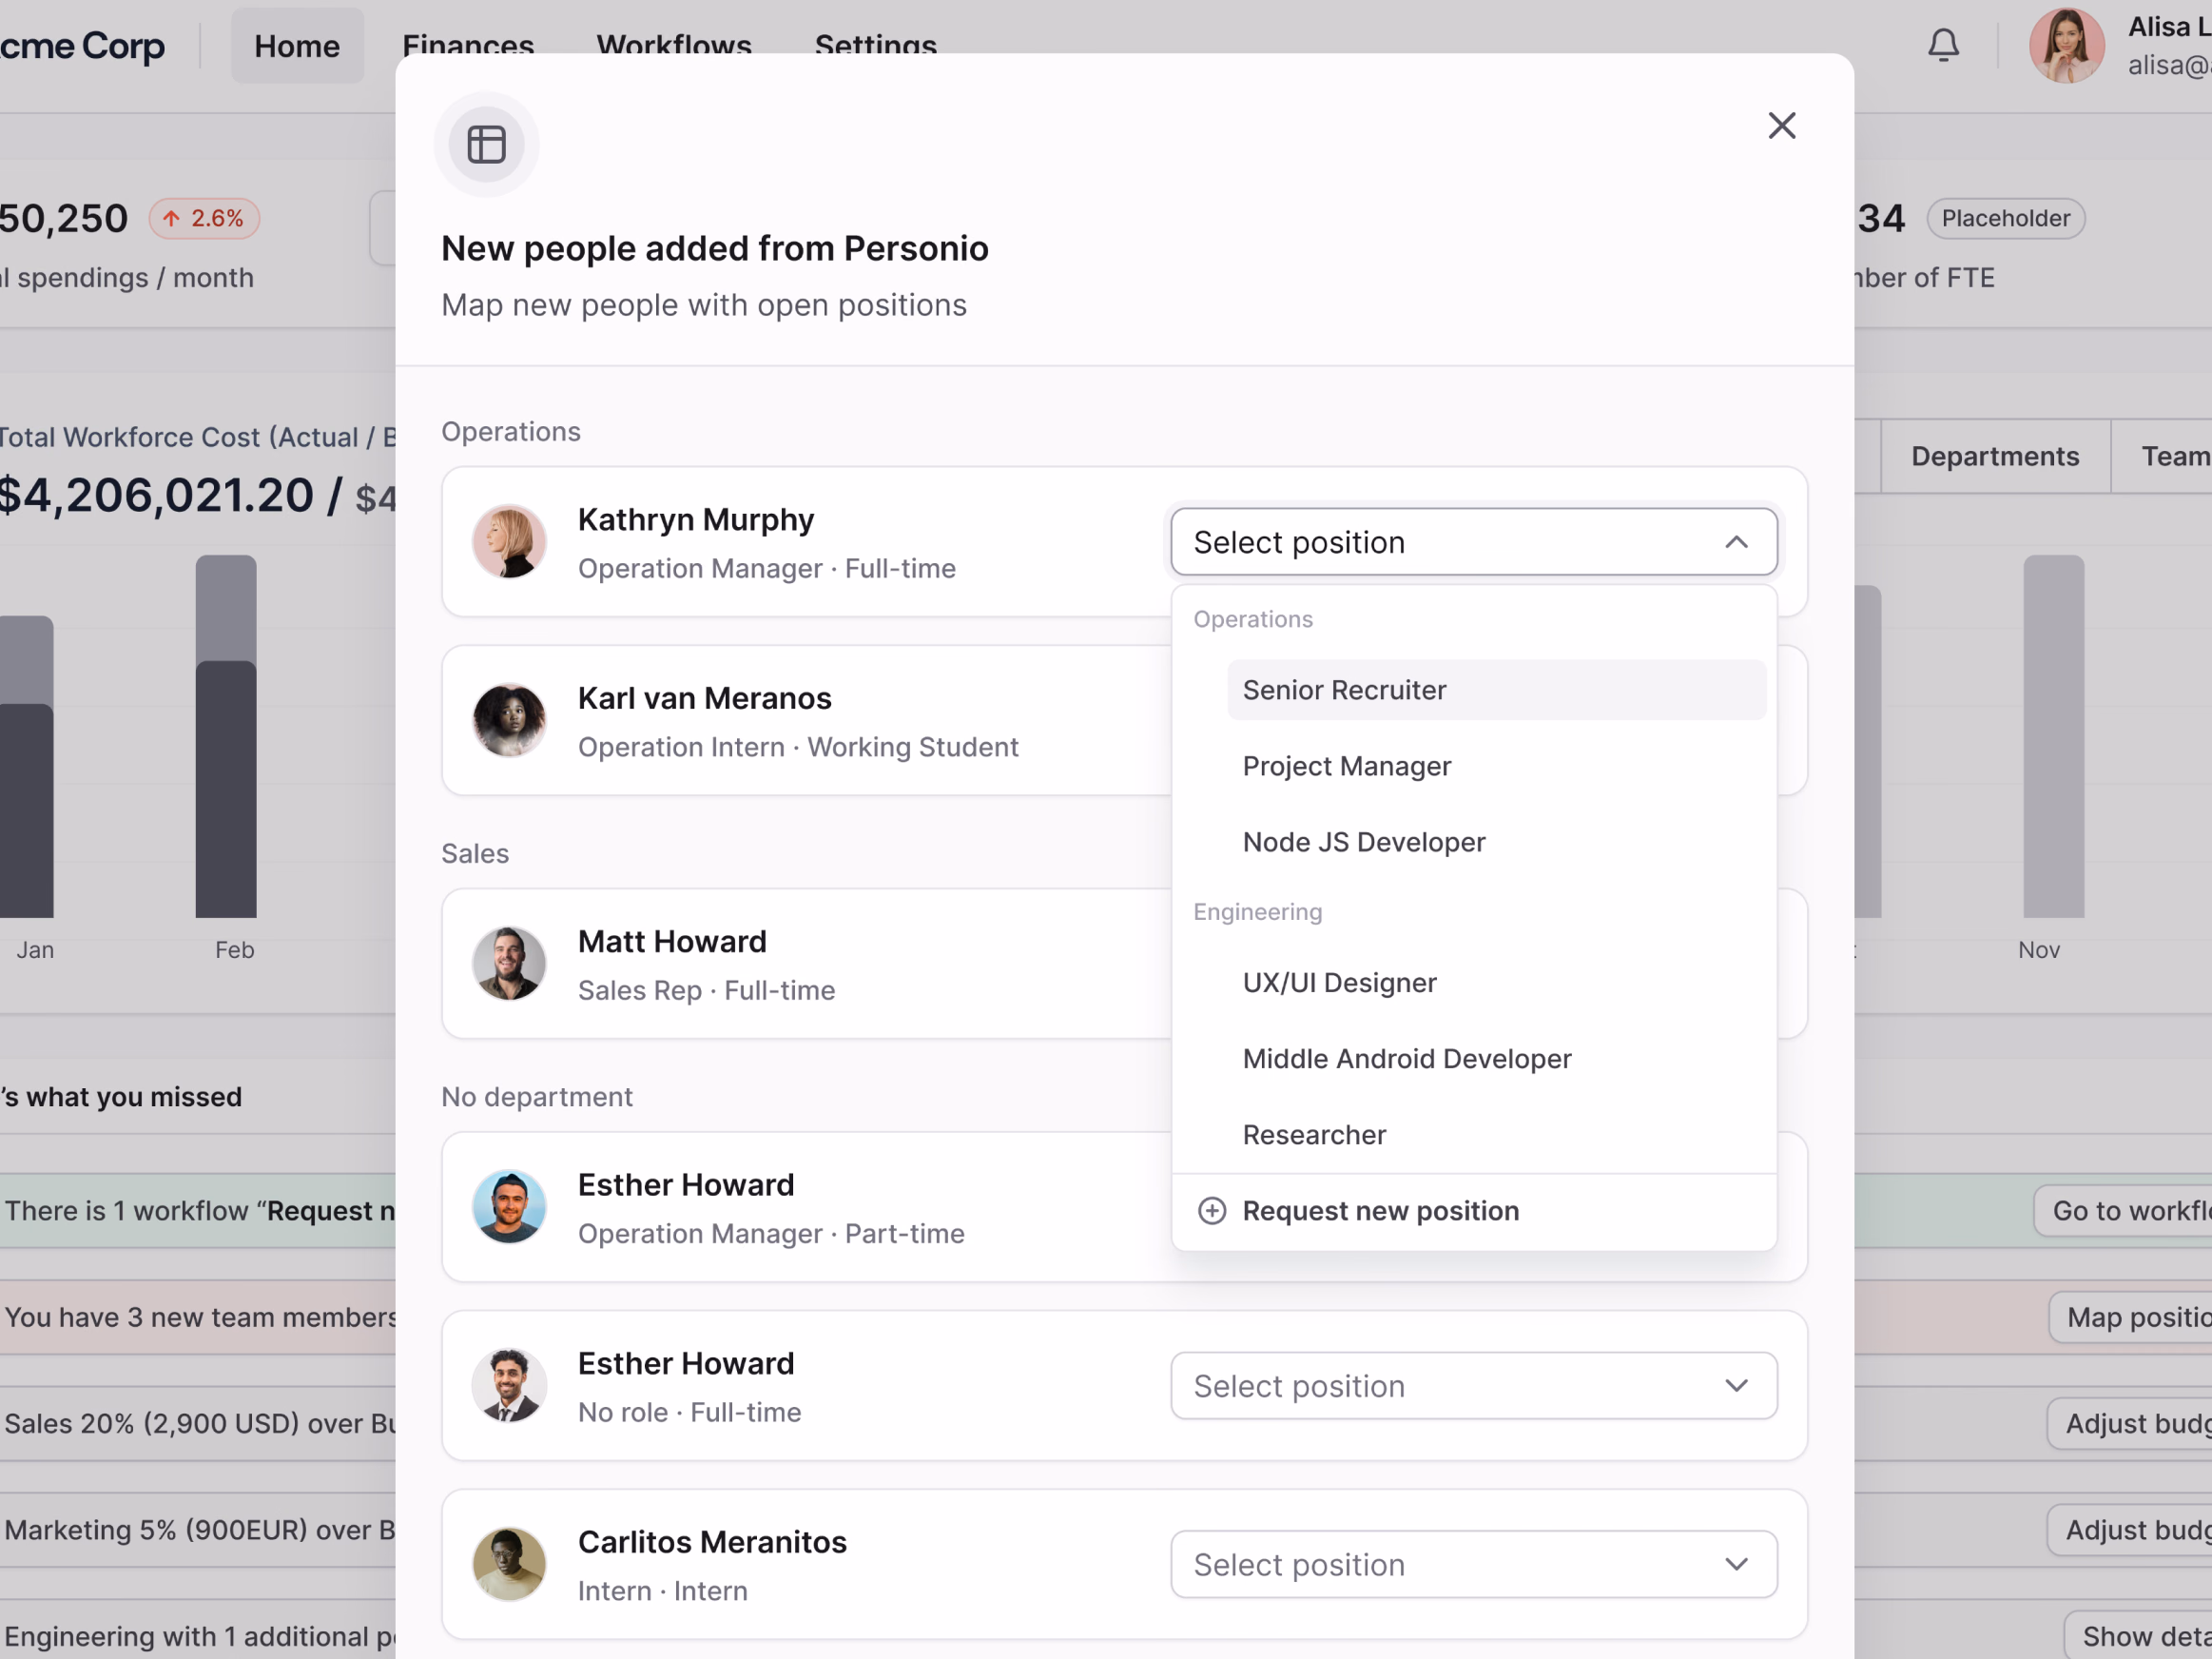2212x1659 pixels.
Task: Click chevron-down arrow in Carlitos Meranitos row
Action: (x=1736, y=1564)
